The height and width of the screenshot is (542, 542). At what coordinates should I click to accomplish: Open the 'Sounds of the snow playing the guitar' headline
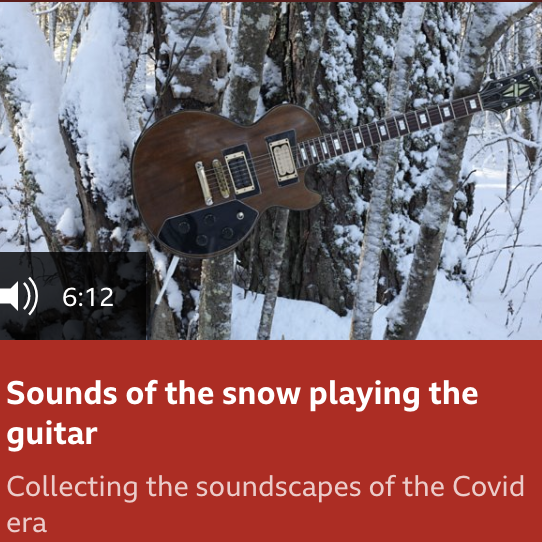point(242,414)
